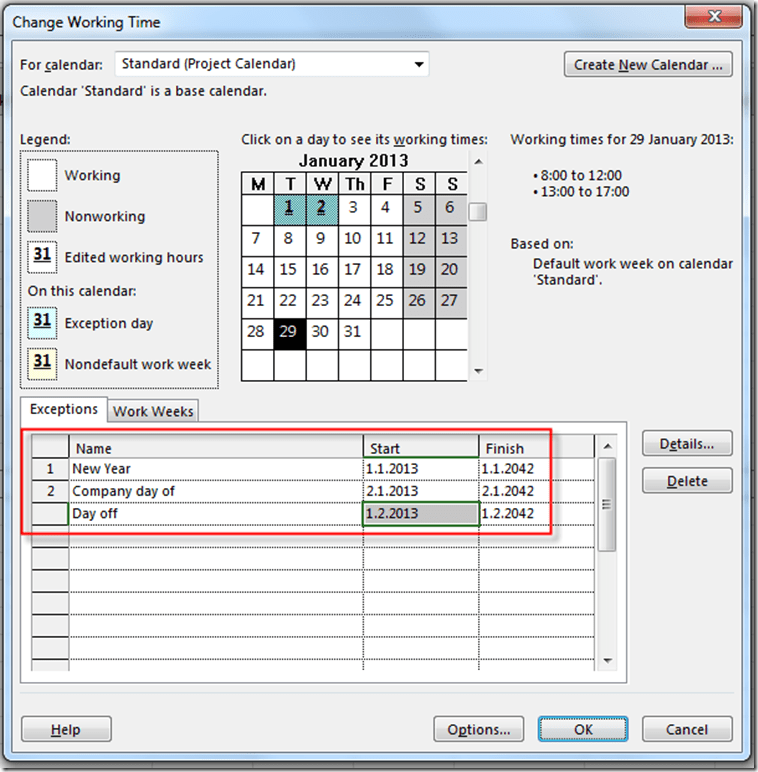The width and height of the screenshot is (758, 772).
Task: Open the Help button
Action: coord(66,729)
